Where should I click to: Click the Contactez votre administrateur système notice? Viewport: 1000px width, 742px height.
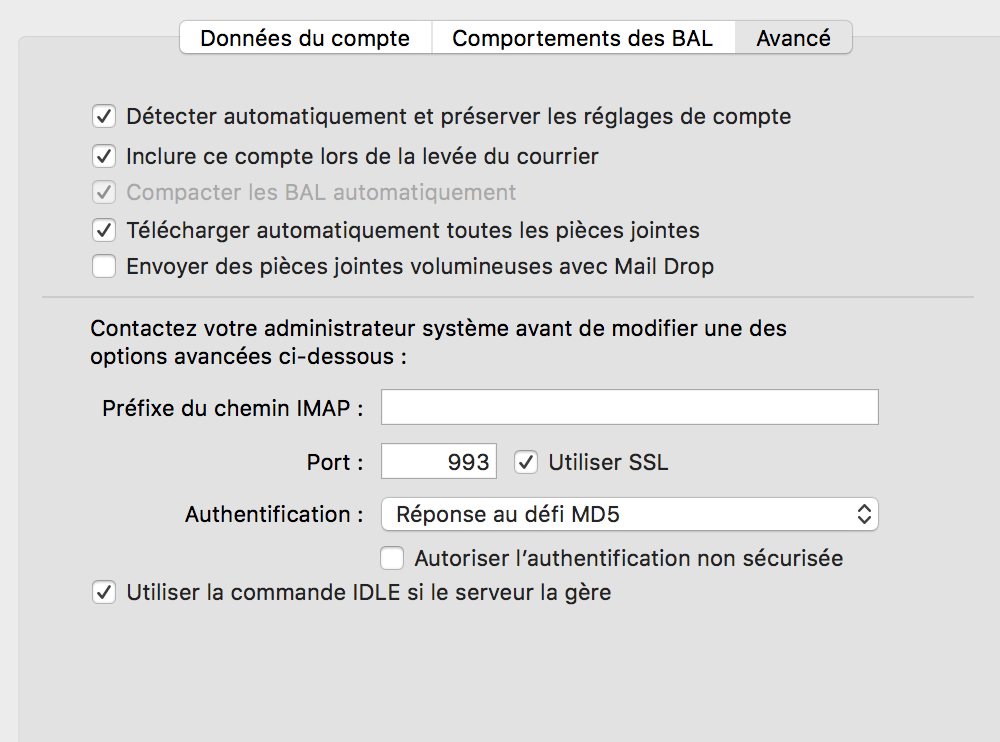pos(438,342)
